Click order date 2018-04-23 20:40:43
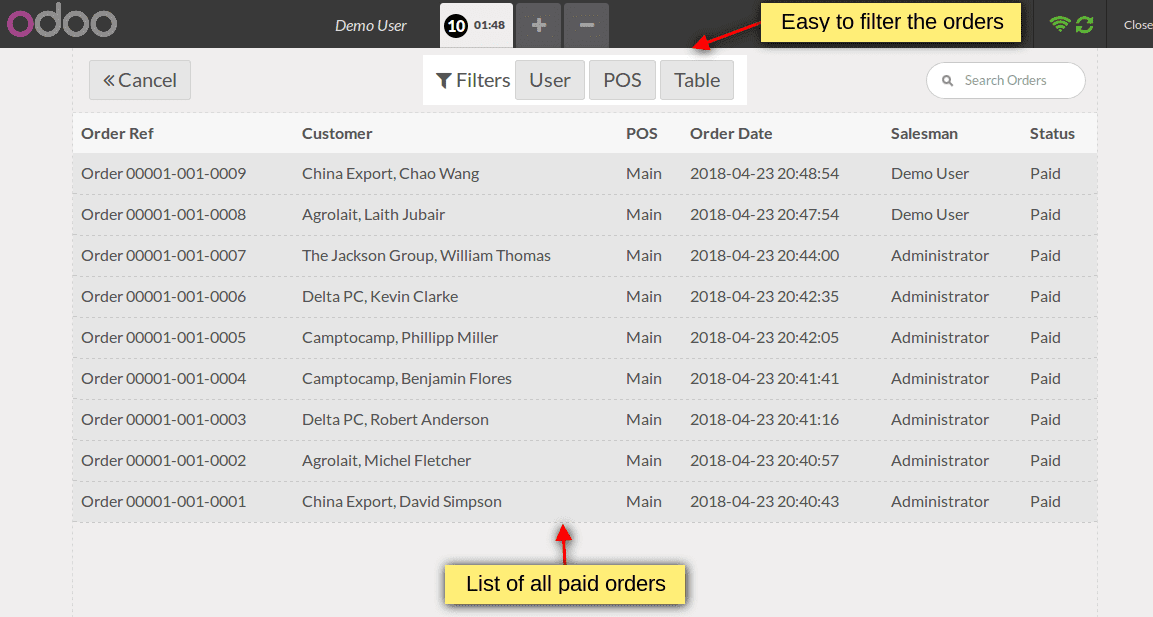This screenshot has height=617, width=1153. [765, 502]
